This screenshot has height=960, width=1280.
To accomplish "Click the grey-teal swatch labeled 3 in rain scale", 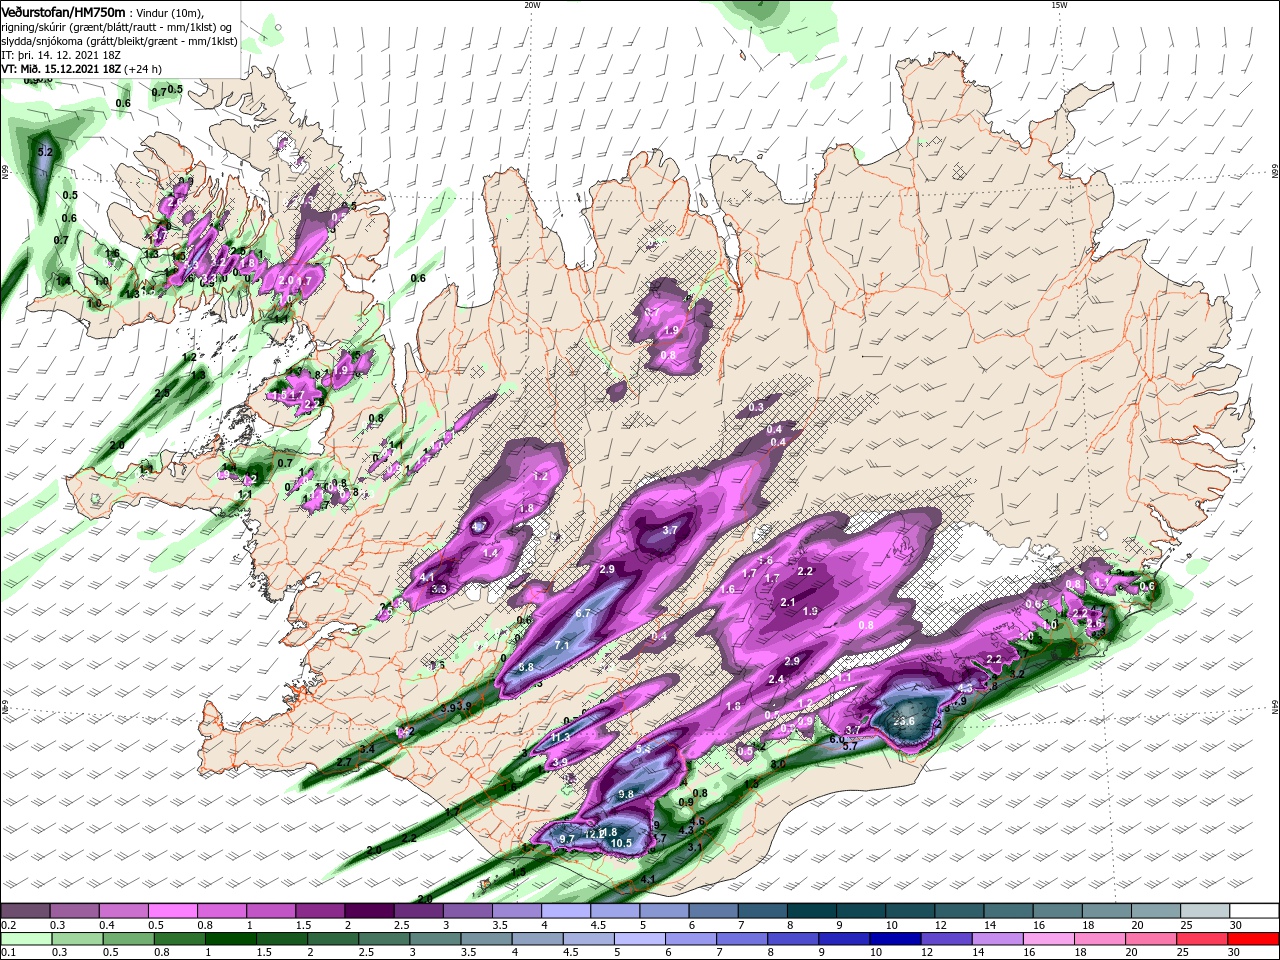I will [x=434, y=939].
